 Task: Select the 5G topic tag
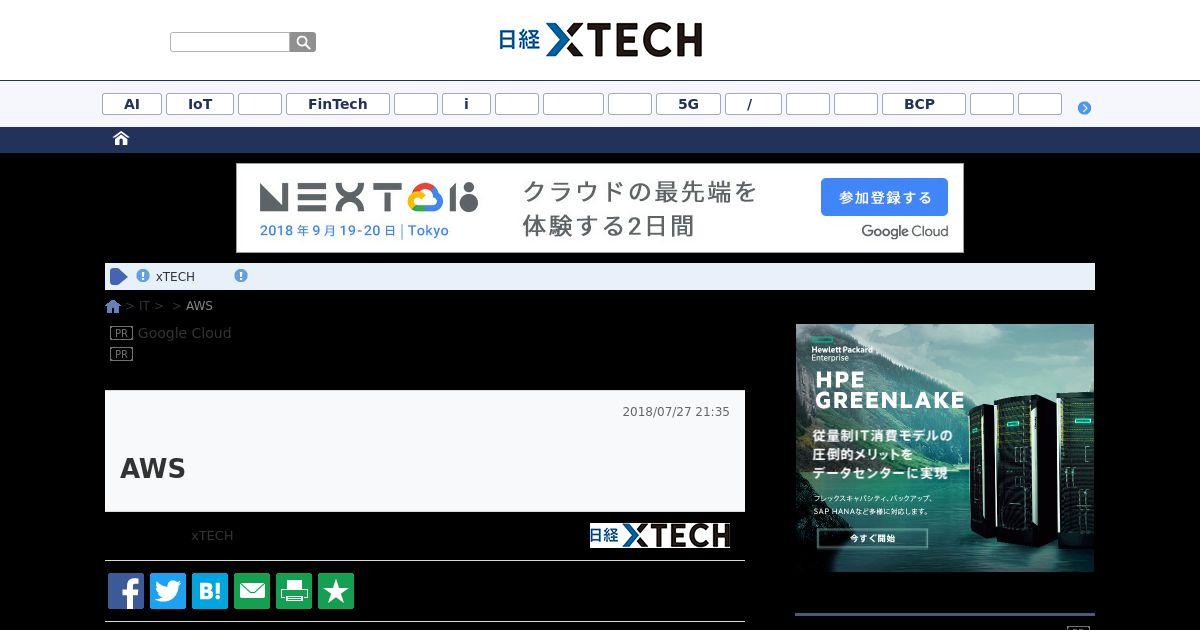(688, 104)
